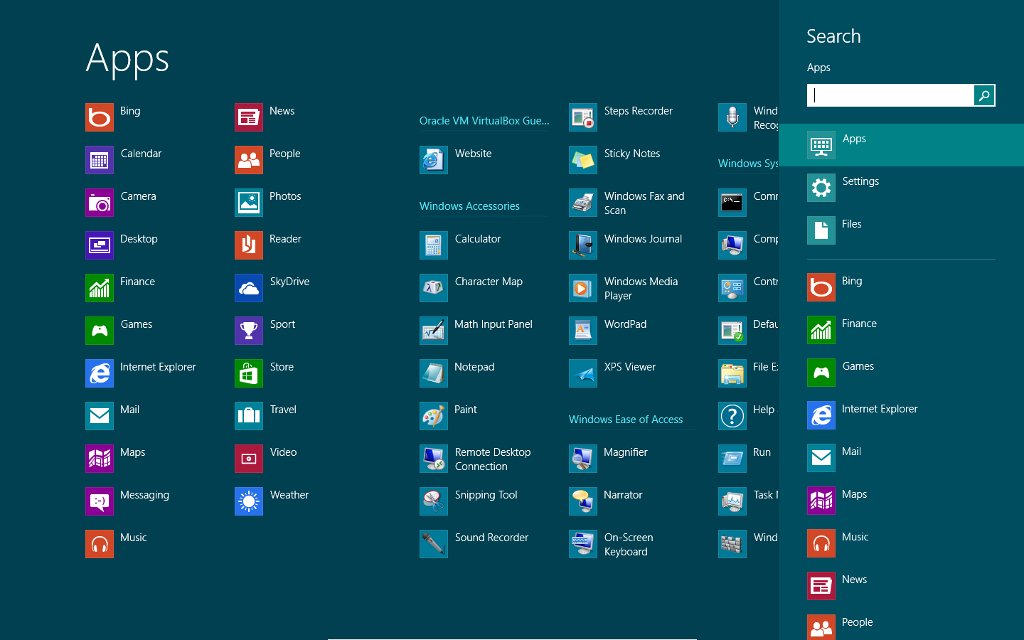
Task: Click the Windows Ease of Access header
Action: [626, 419]
